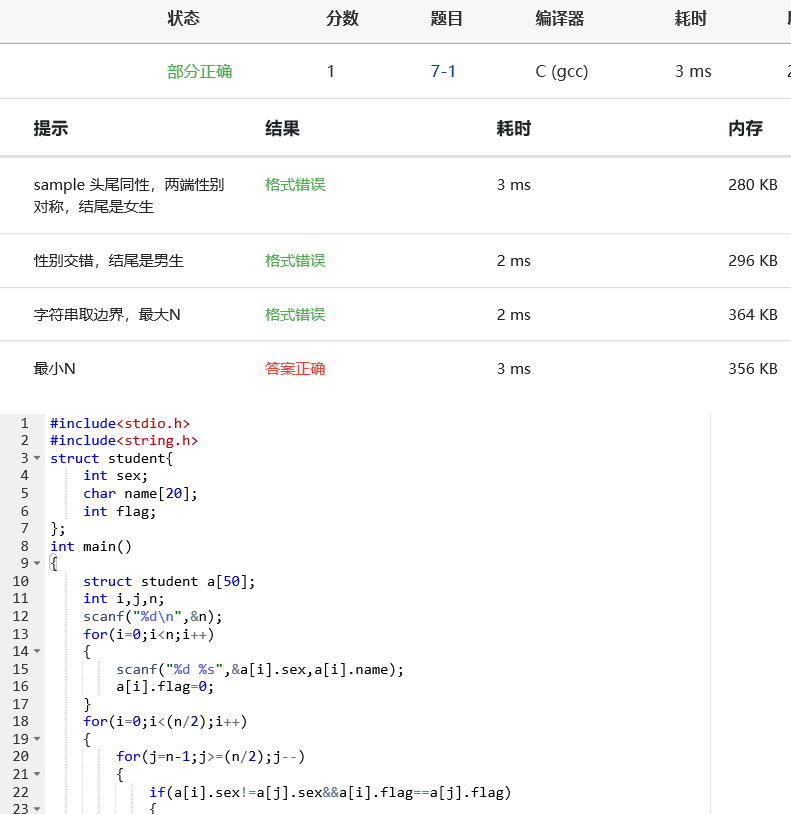Collapse the struct student fold arrow at line 3
This screenshot has width=791, height=815.
click(x=37, y=458)
